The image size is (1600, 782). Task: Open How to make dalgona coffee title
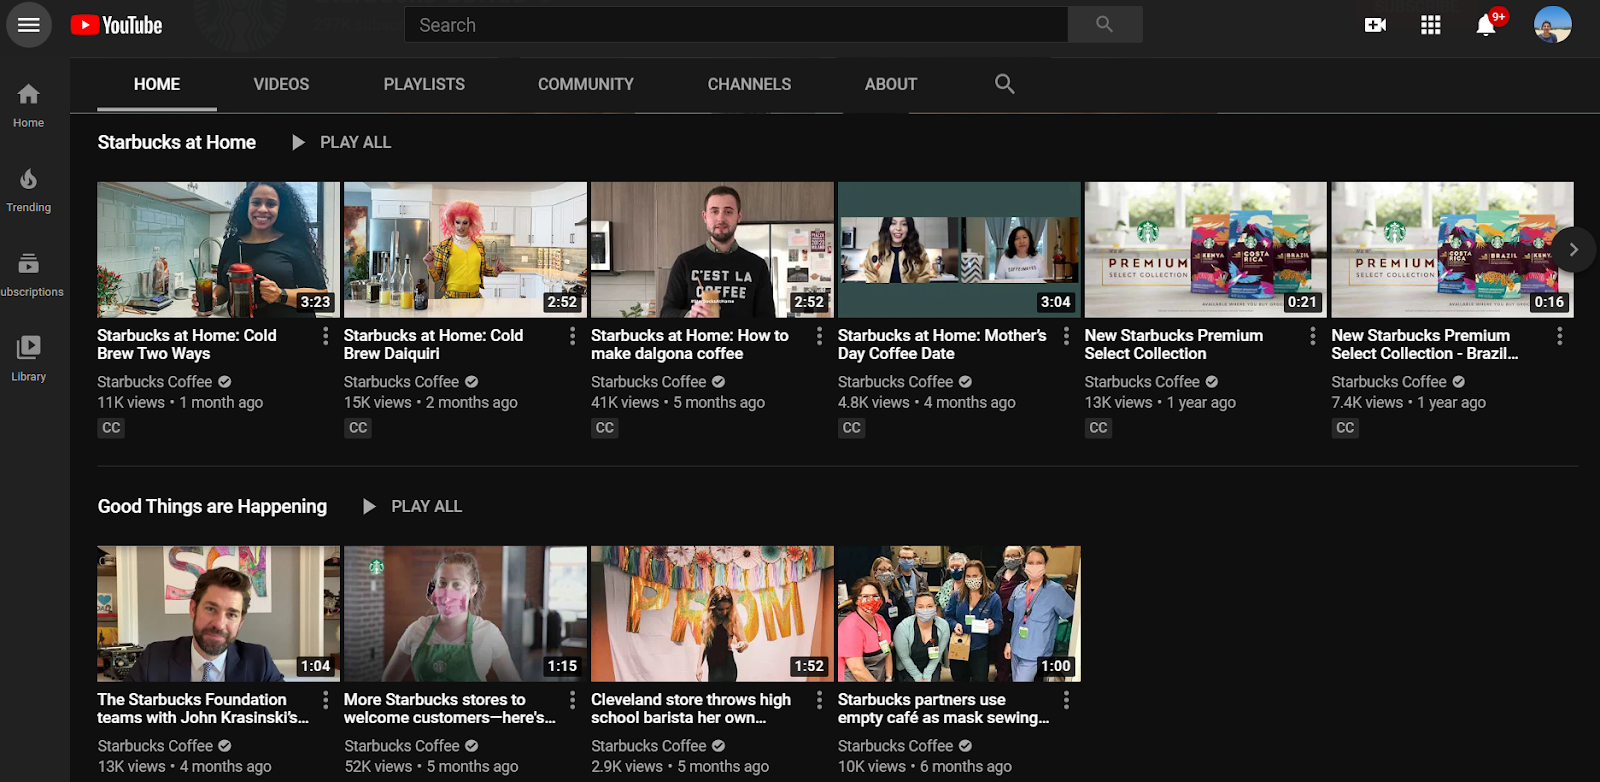tap(690, 344)
